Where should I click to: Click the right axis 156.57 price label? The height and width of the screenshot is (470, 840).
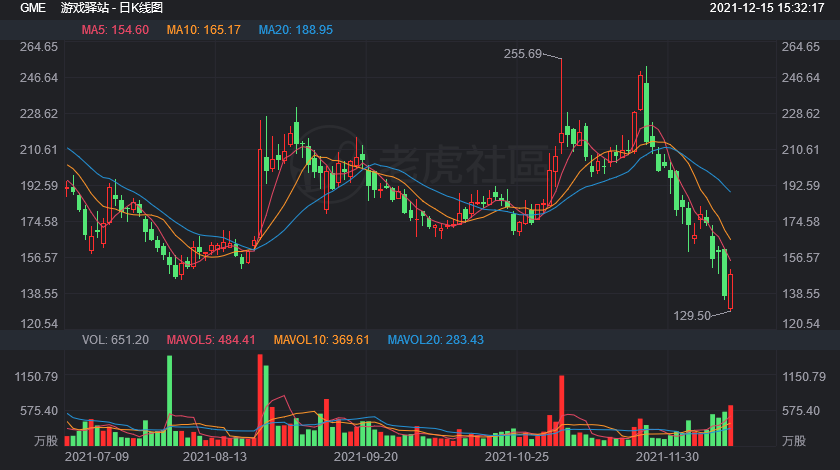[801, 257]
